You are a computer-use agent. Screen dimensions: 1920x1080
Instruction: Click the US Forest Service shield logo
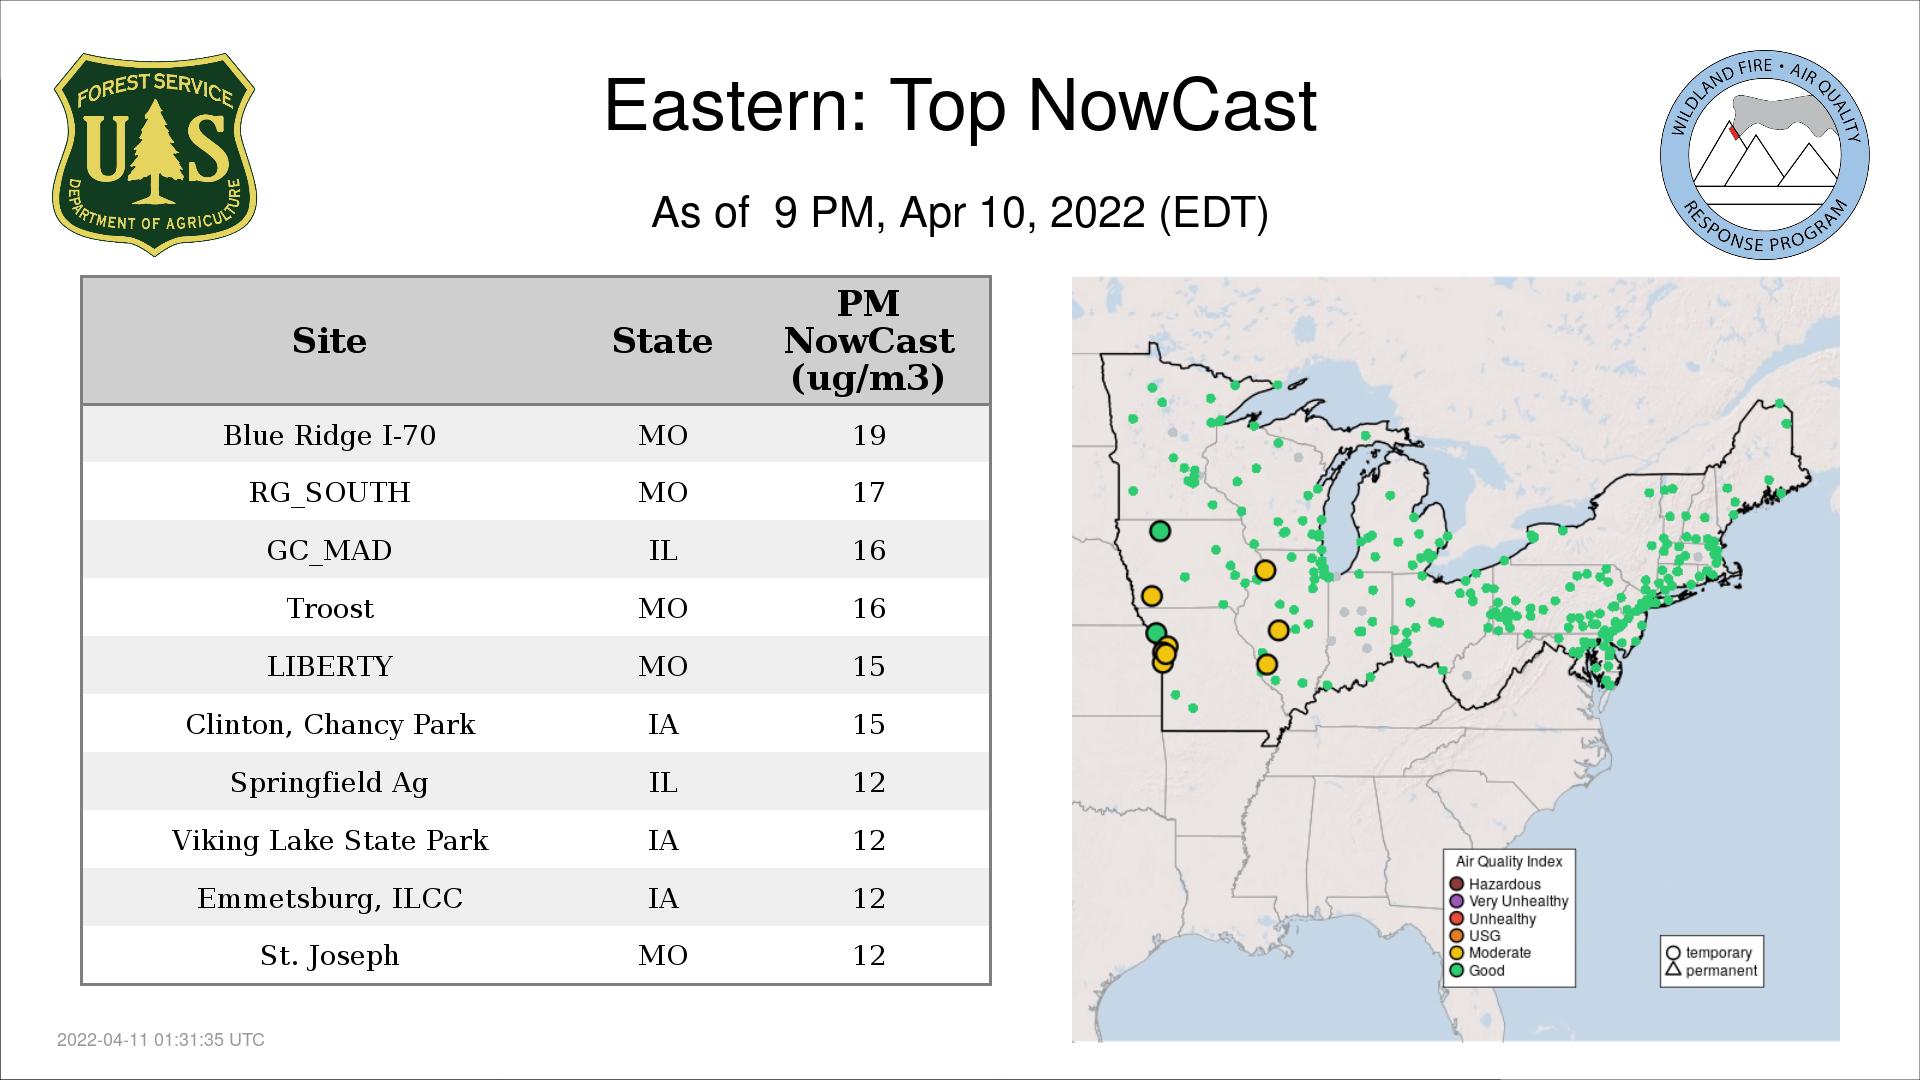[x=154, y=155]
